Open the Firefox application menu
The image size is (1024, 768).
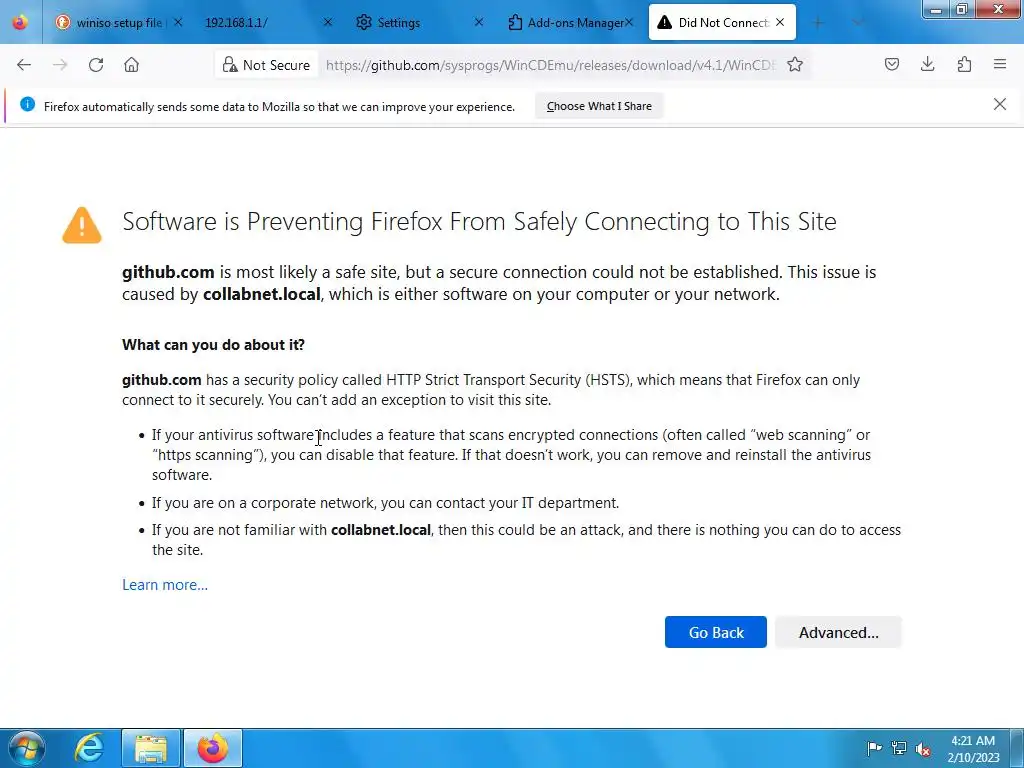pos(1000,64)
